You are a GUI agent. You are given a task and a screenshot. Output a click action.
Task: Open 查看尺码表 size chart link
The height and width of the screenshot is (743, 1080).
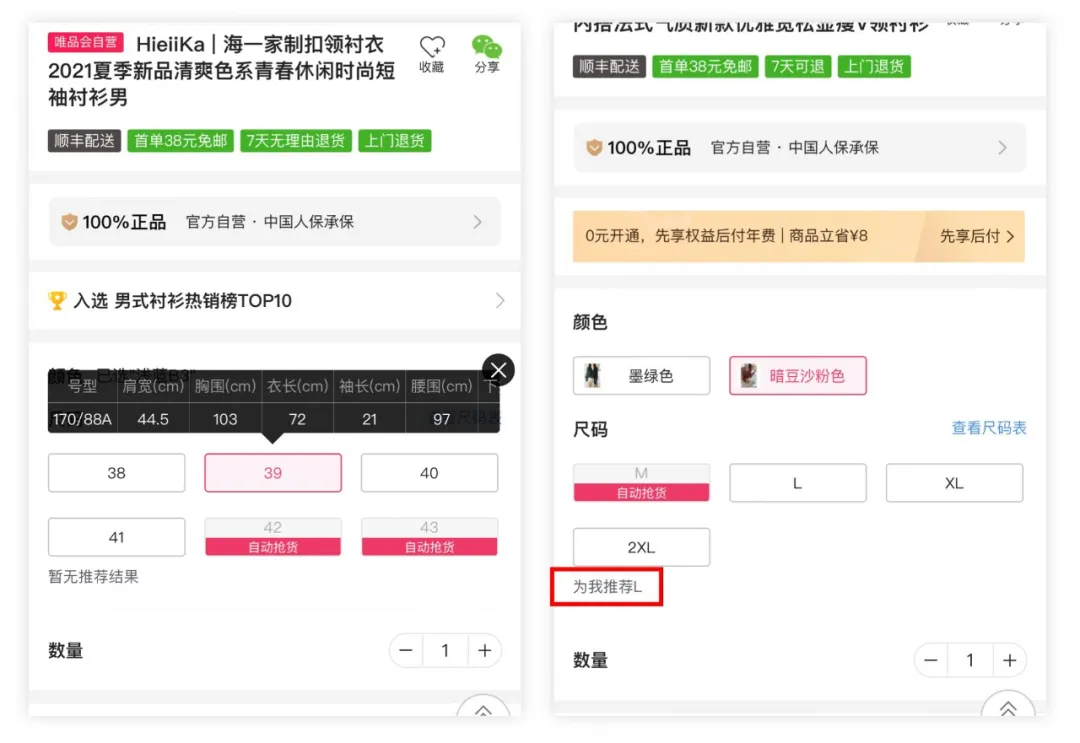pyautogui.click(x=988, y=428)
